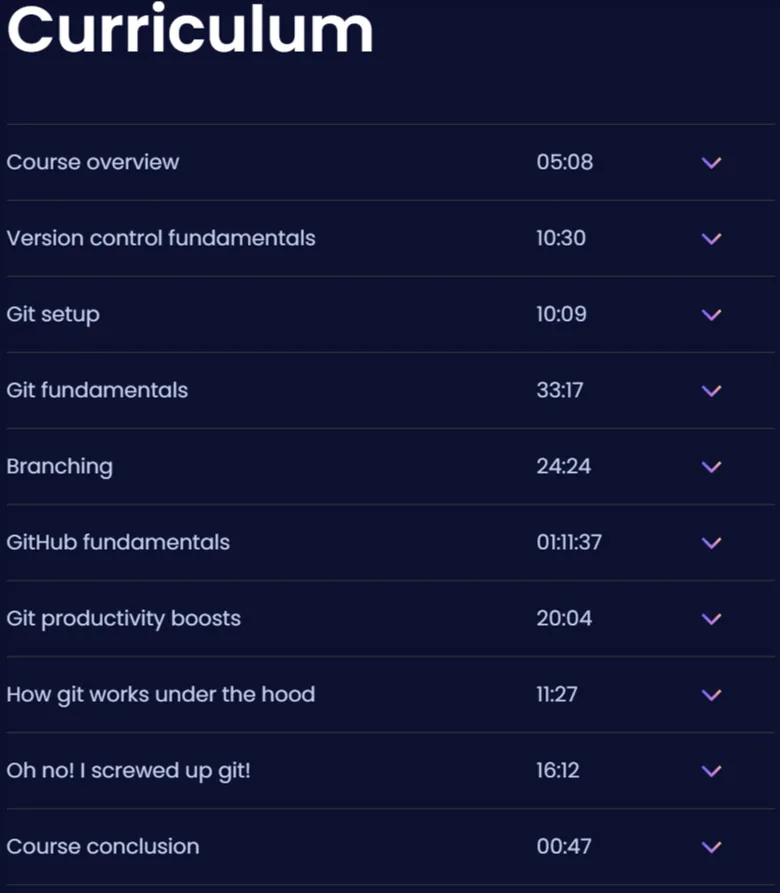Click the 01:11:37 duration label
Screen dimensions: 780x893
click(x=569, y=542)
